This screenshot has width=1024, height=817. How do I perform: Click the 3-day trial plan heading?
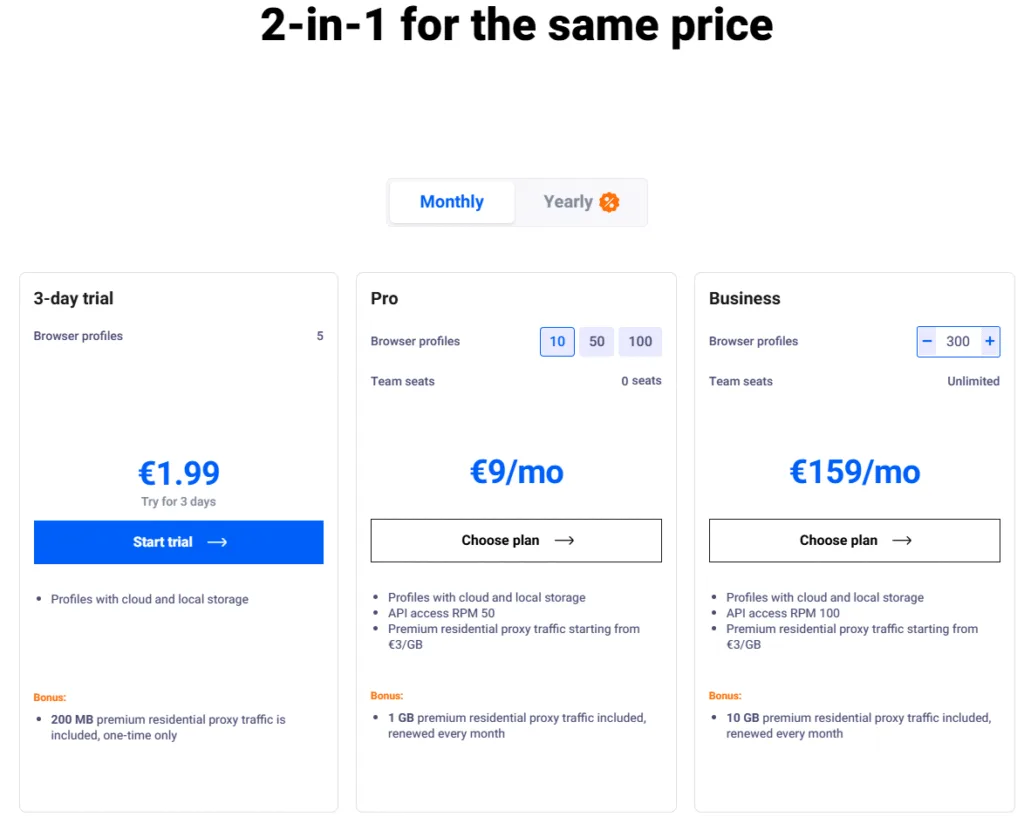point(74,298)
